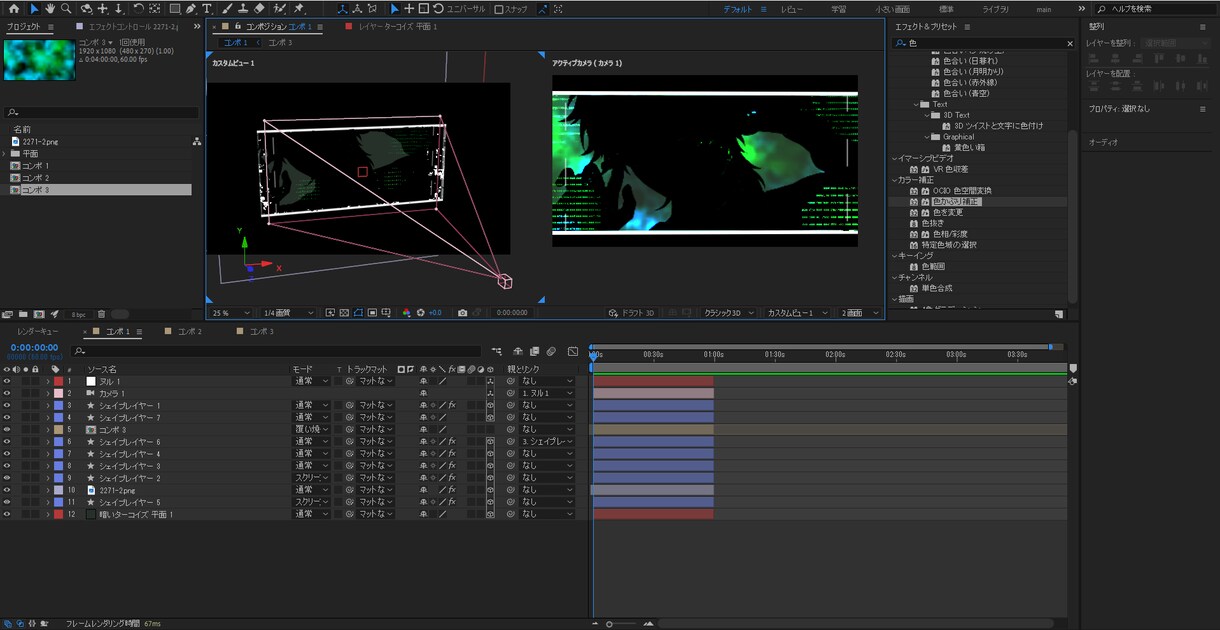Select the Brush tool
This screenshot has height=630, width=1220.
coord(227,8)
